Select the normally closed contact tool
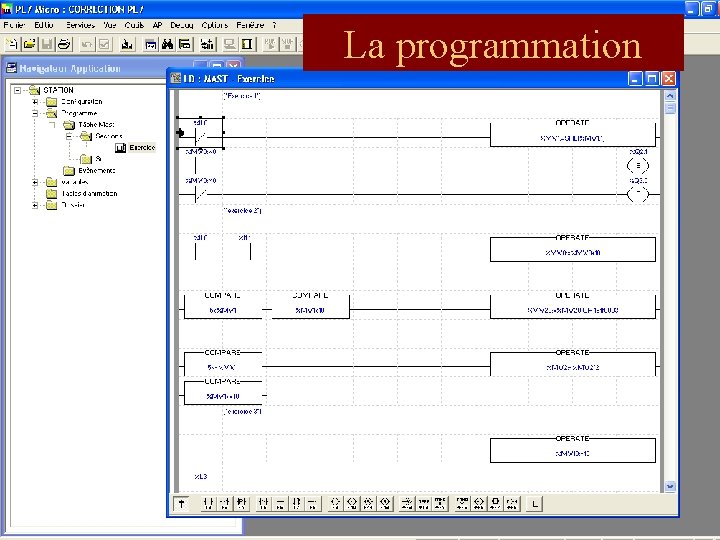 pyautogui.click(x=225, y=504)
